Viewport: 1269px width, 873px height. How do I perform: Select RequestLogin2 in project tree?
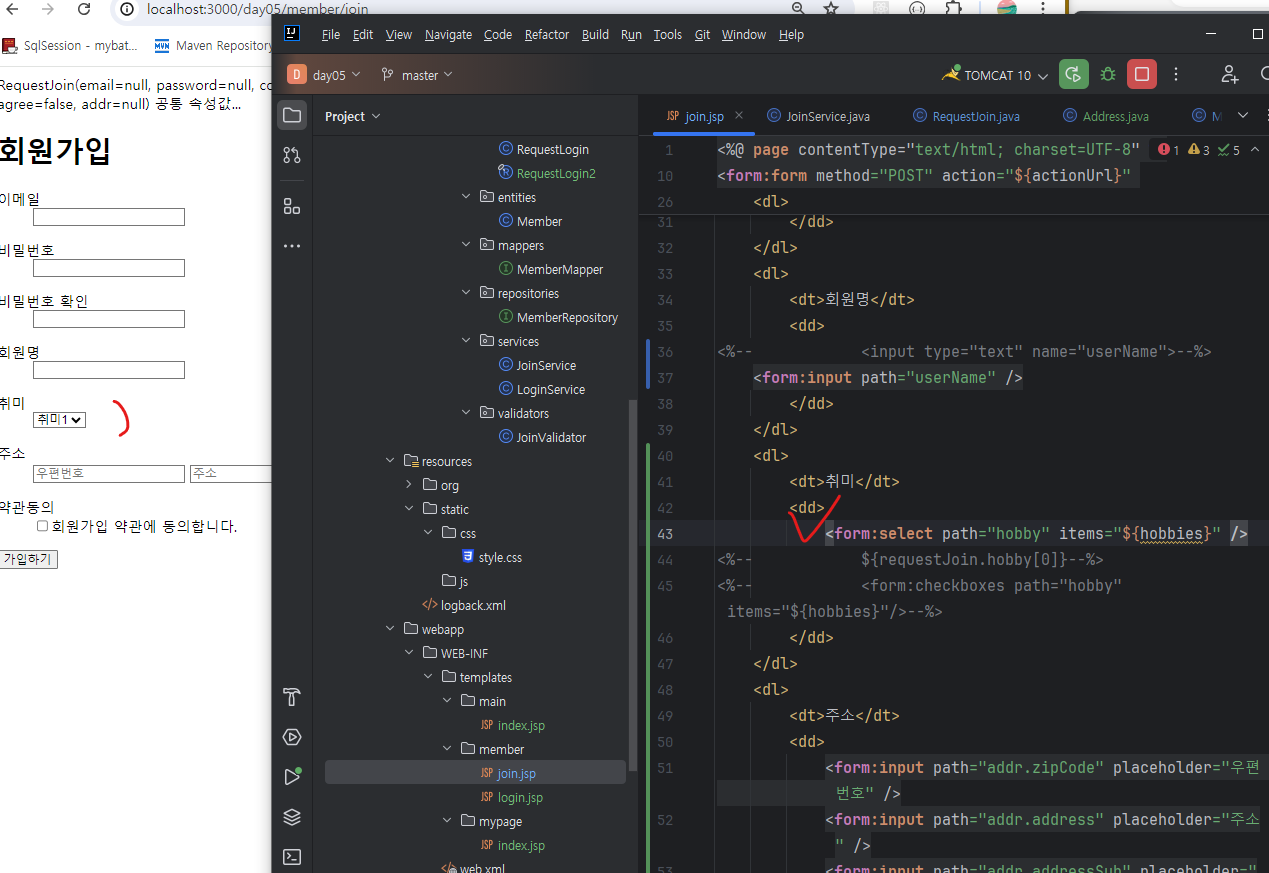click(546, 173)
